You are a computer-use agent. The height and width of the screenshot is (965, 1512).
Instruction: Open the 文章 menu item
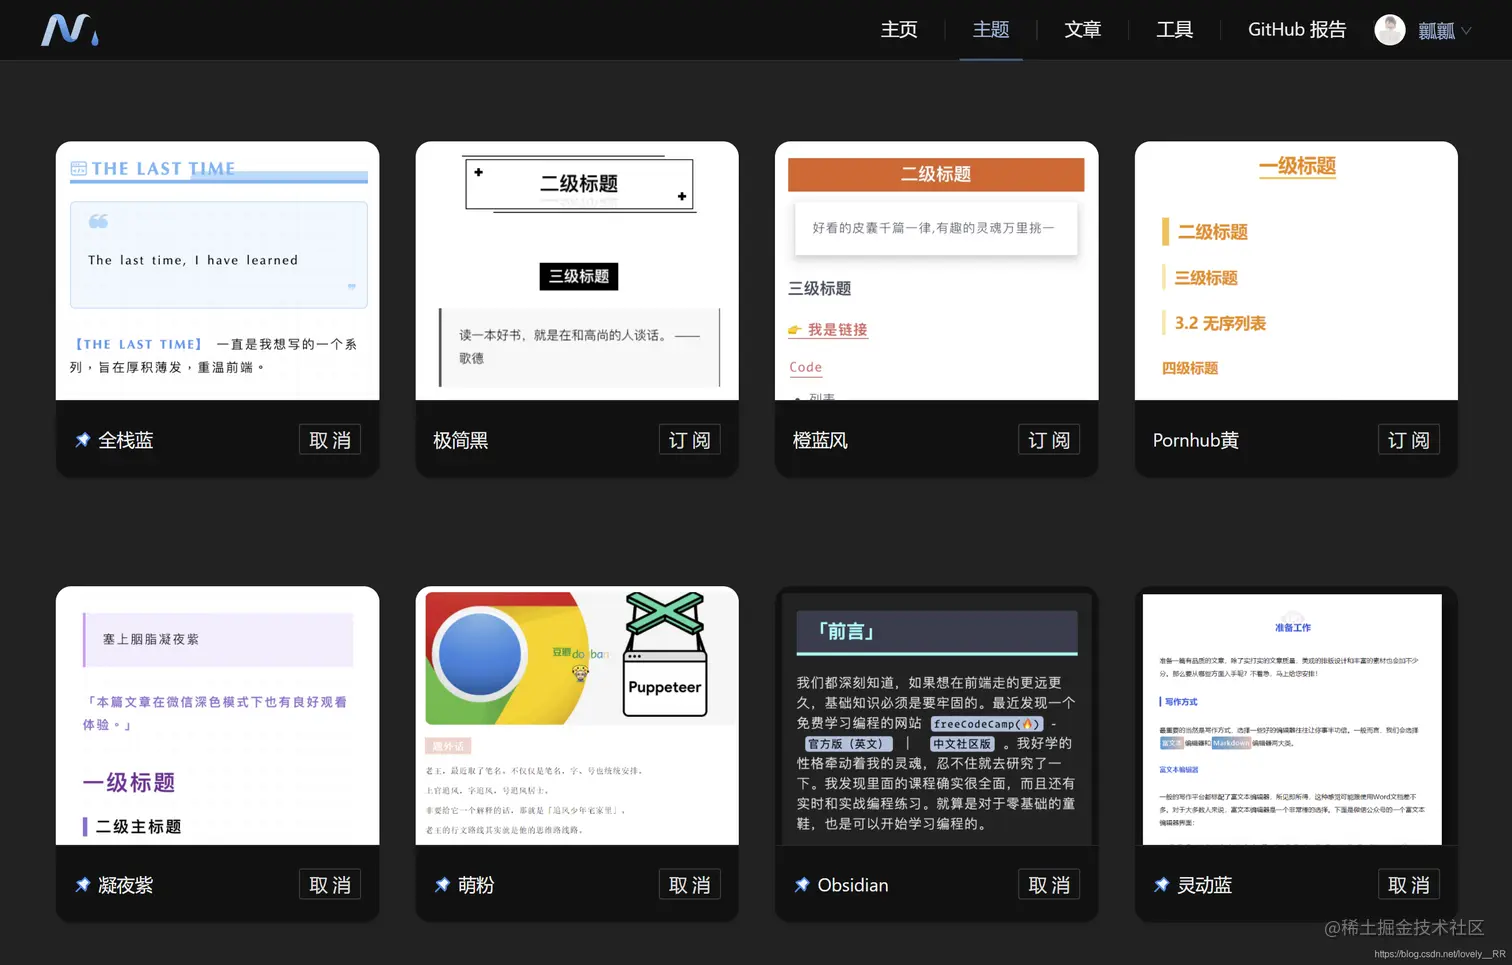pos(1083,30)
